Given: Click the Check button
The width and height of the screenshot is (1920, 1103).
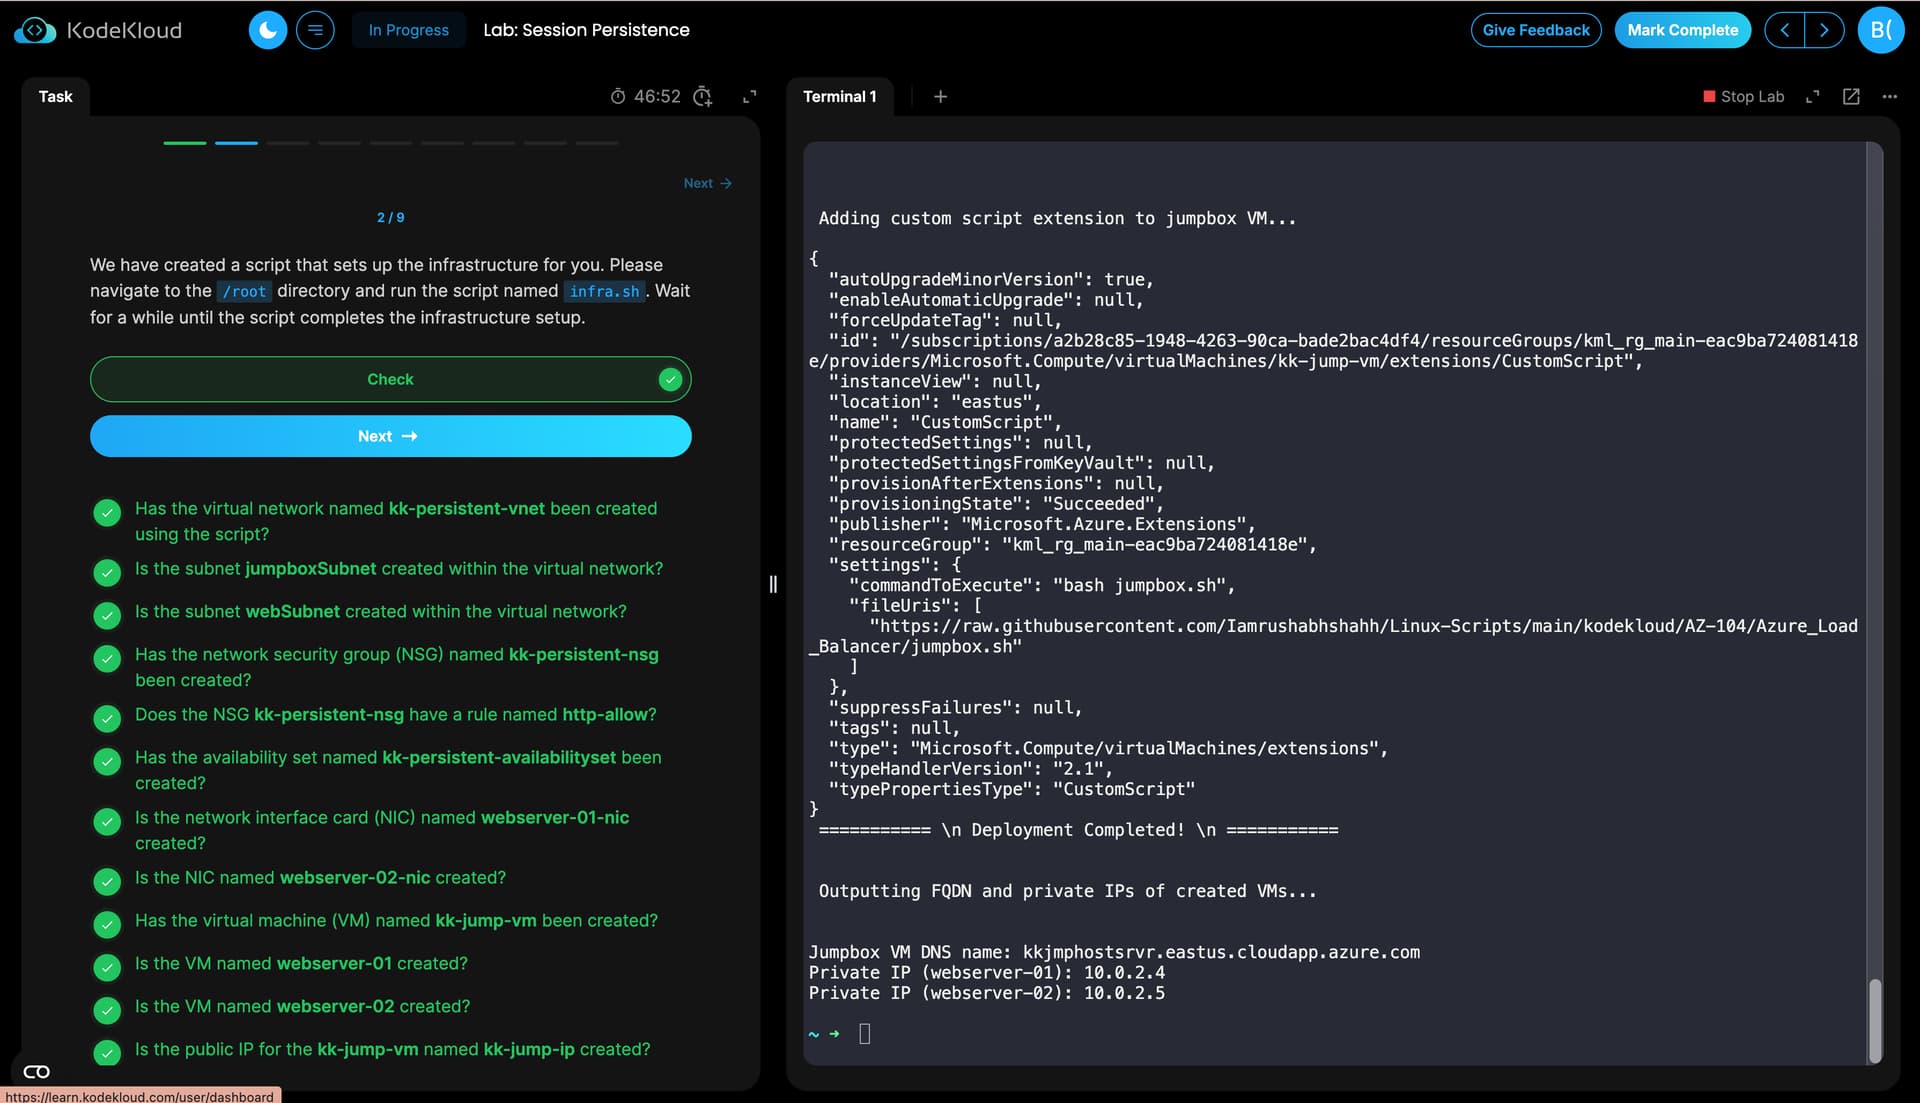Looking at the screenshot, I should tap(390, 379).
